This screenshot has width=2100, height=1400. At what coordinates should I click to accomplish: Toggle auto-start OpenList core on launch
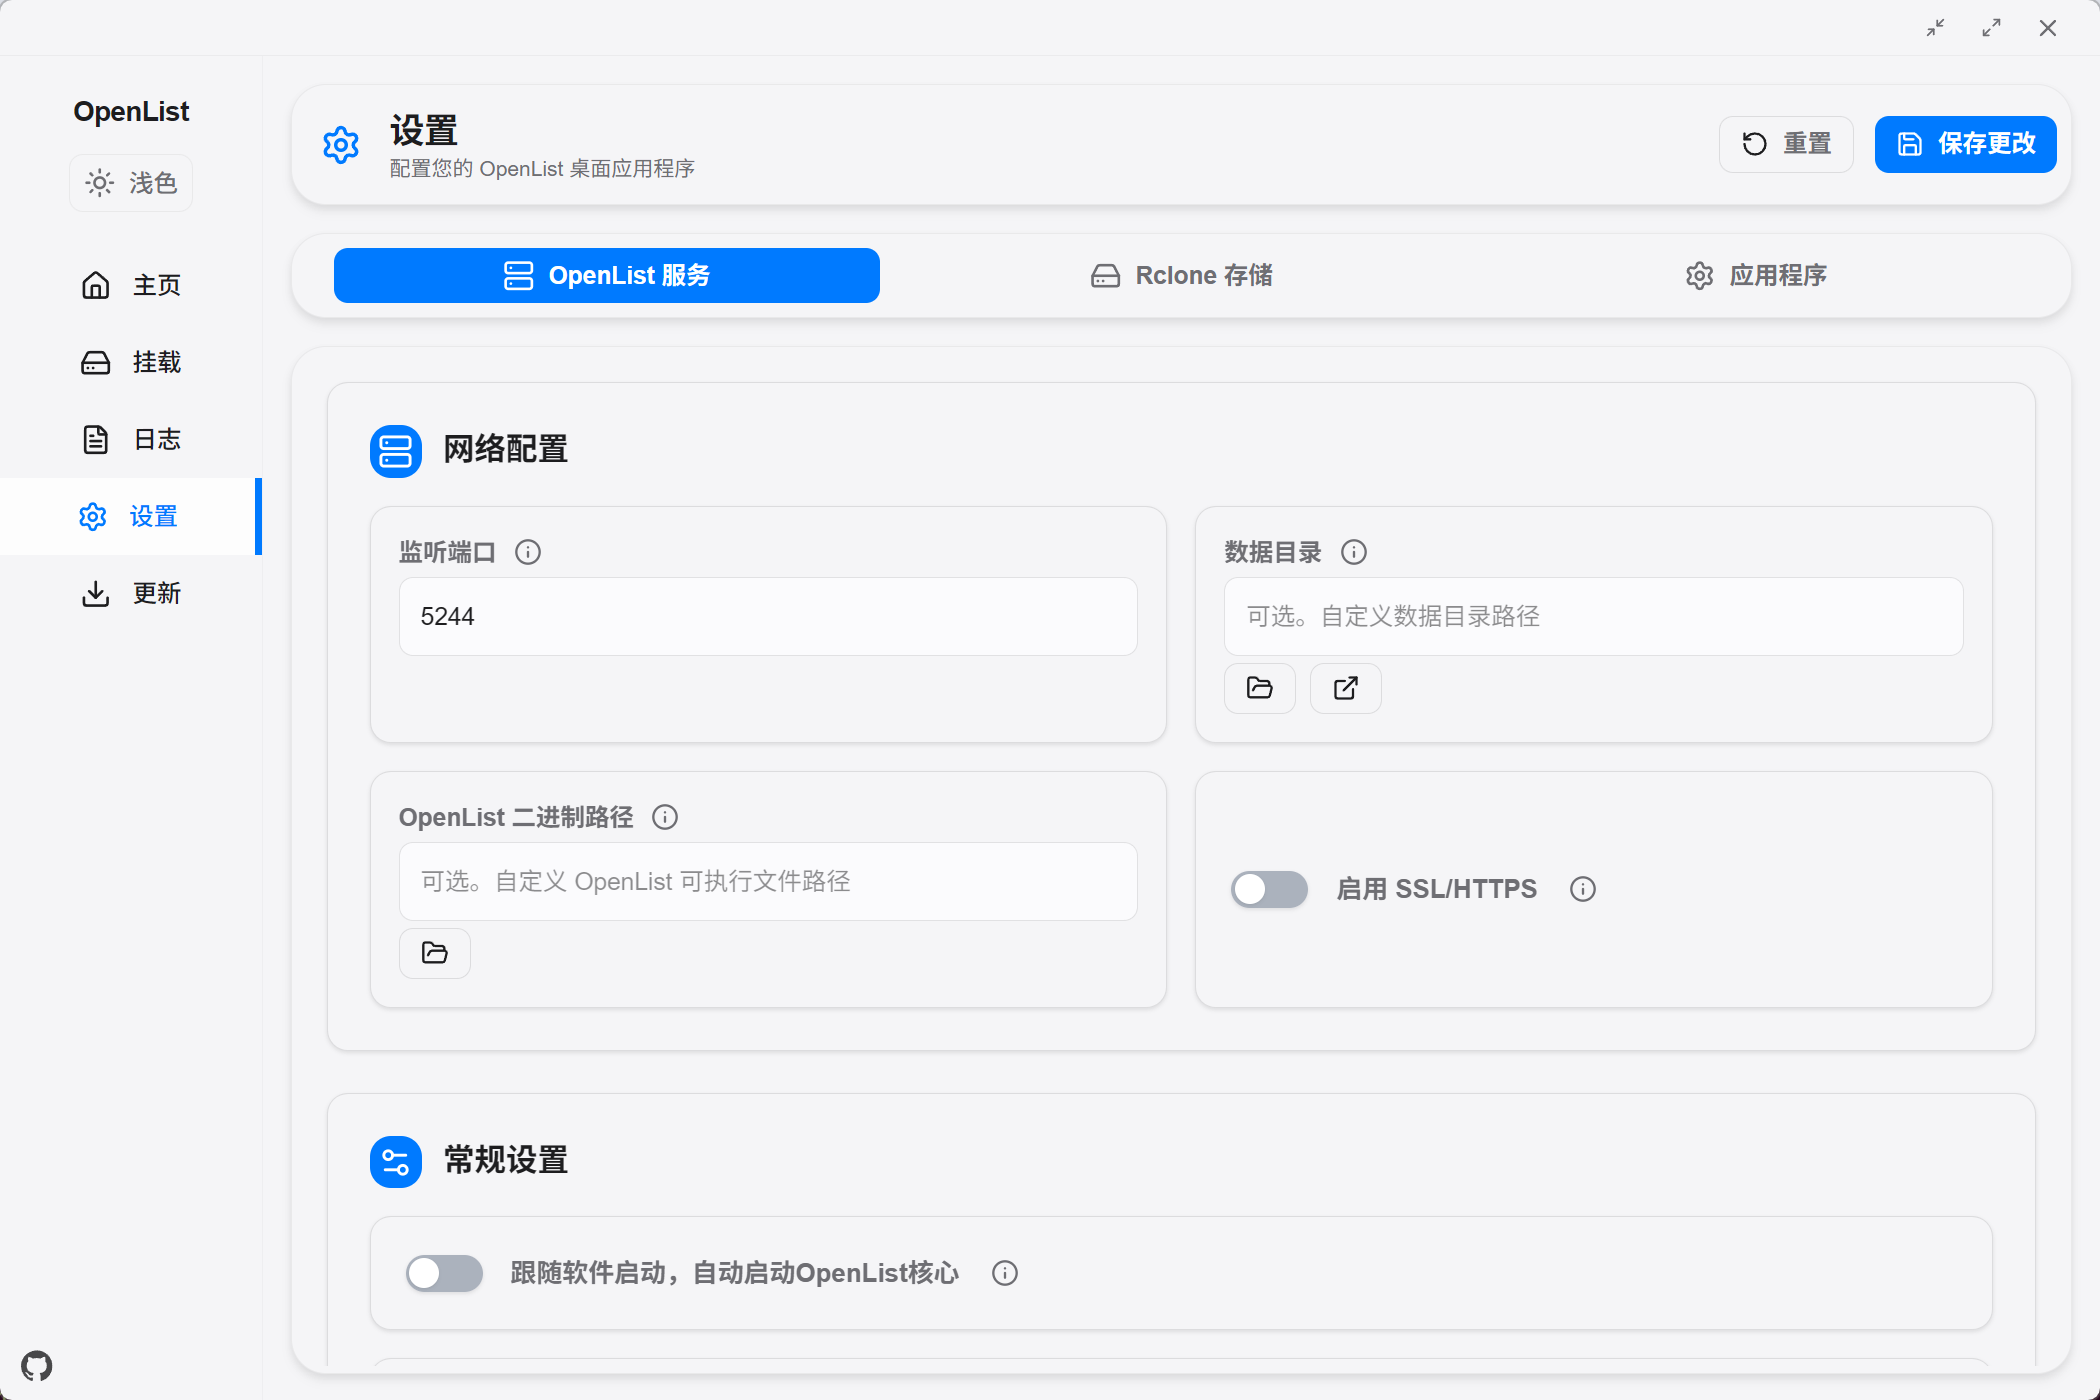[444, 1273]
